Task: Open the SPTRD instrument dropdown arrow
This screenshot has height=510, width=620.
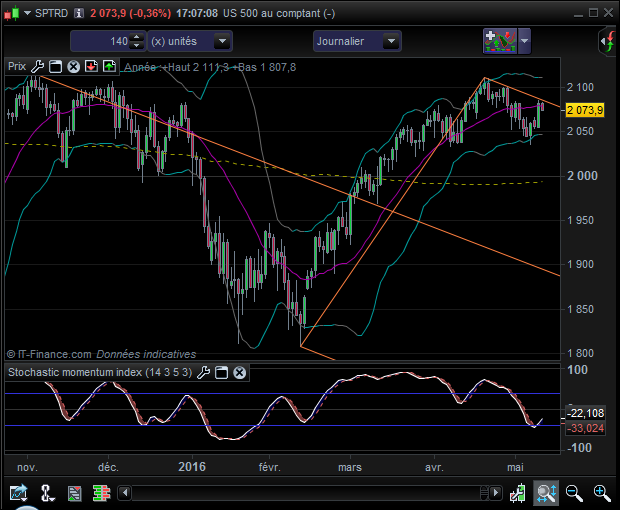Action: [x=27, y=13]
